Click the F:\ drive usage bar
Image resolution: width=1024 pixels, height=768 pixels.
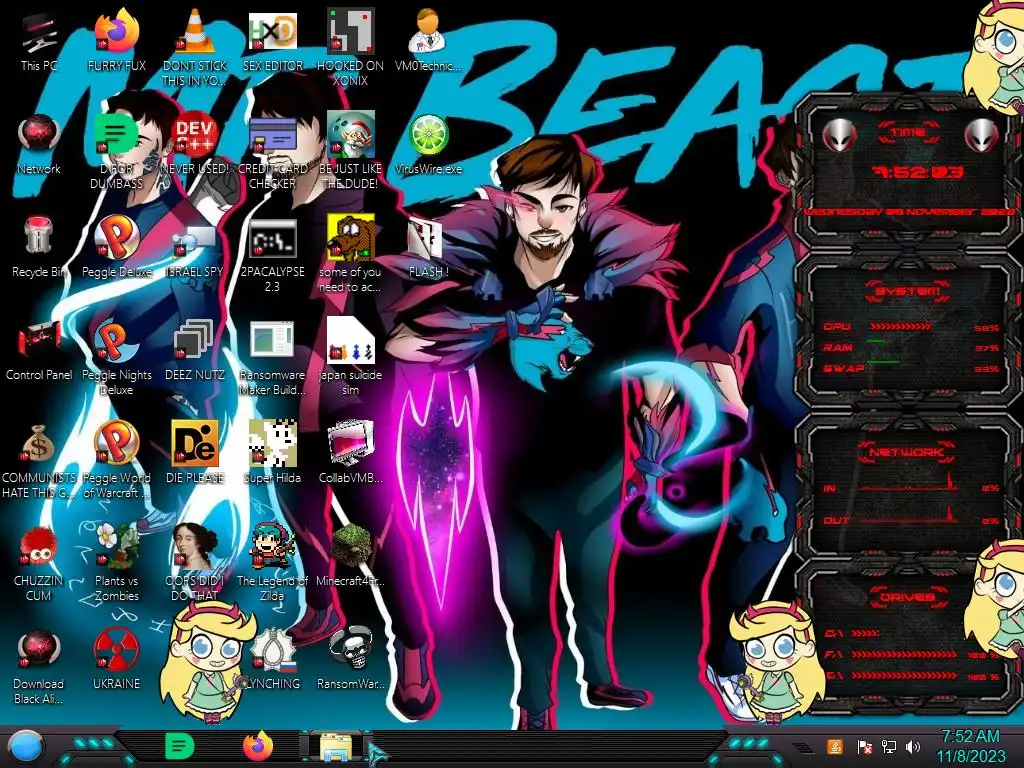(904, 654)
